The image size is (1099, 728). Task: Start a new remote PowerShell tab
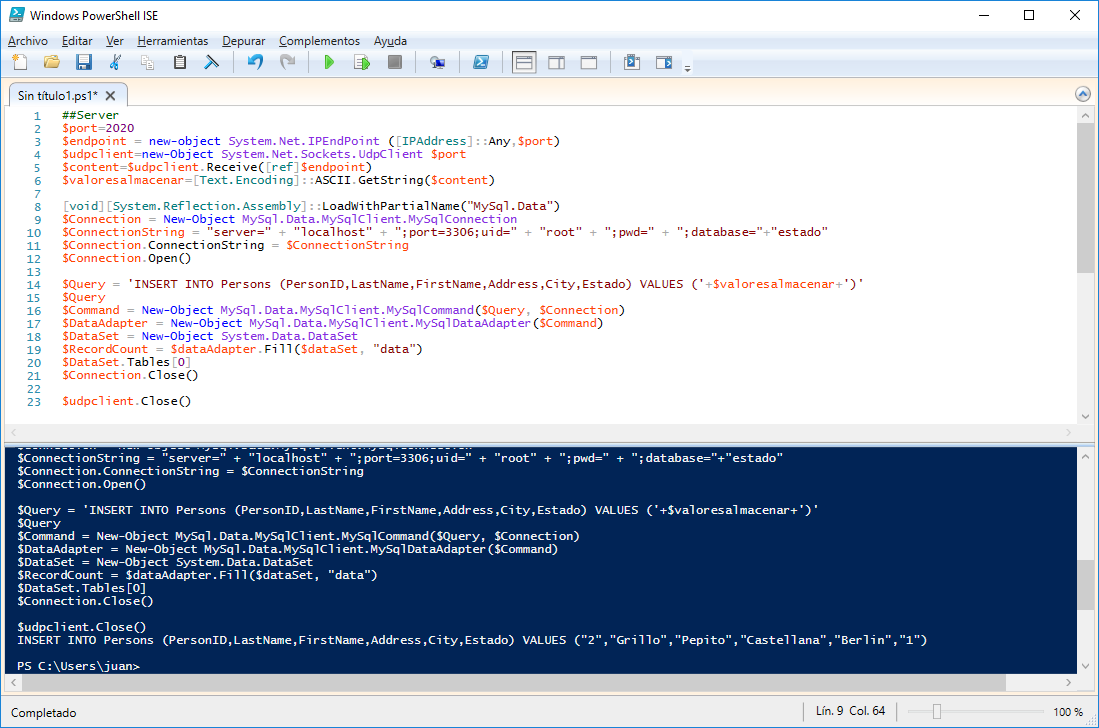point(437,63)
